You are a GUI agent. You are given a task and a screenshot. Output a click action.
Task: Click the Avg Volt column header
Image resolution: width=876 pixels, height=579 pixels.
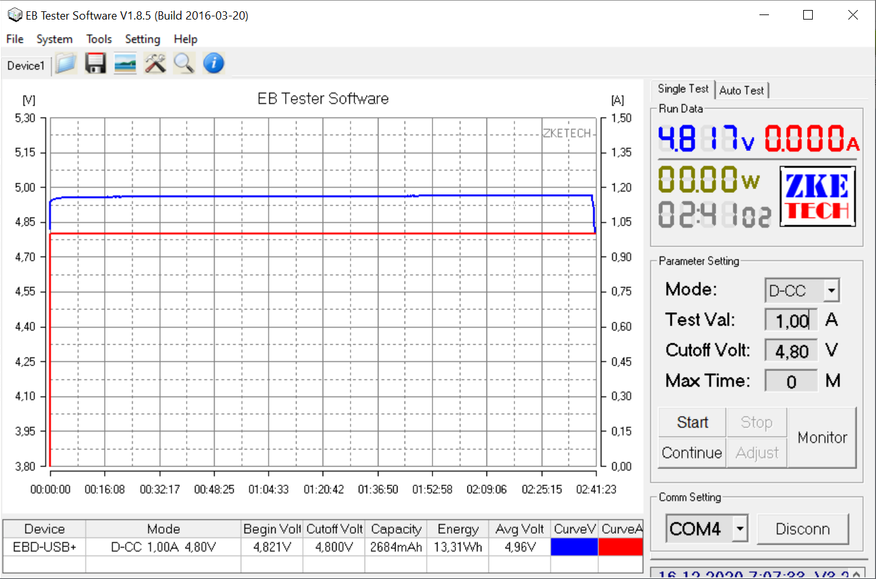click(x=520, y=529)
